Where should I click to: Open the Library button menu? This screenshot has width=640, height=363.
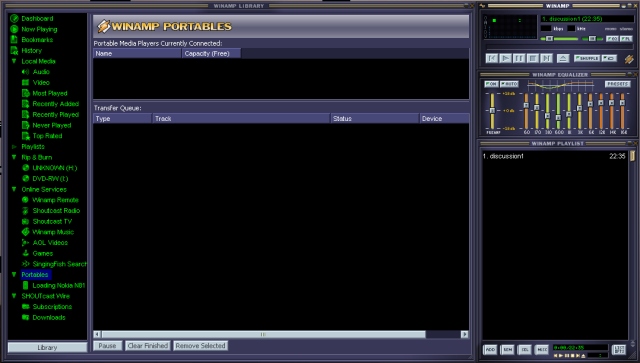pyautogui.click(x=47, y=347)
